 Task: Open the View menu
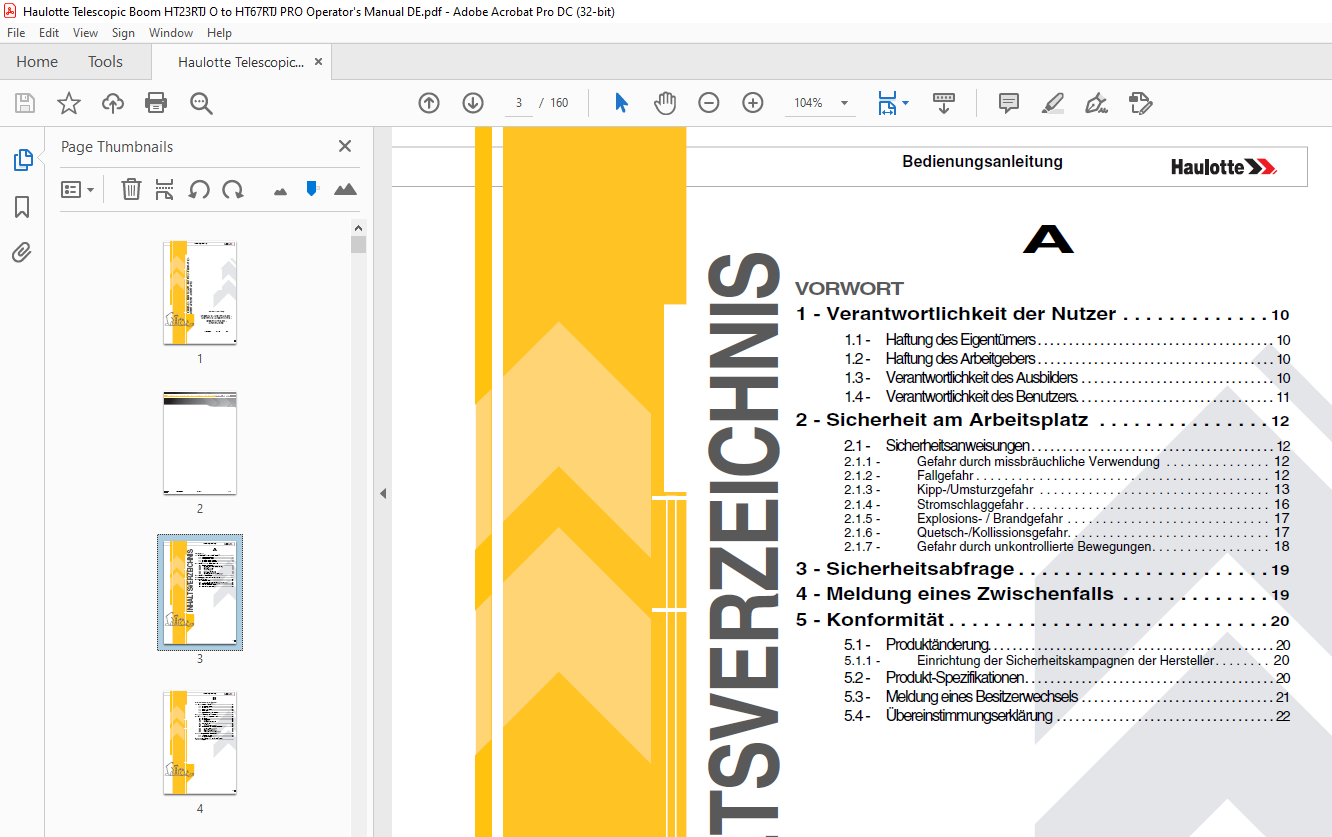(86, 33)
